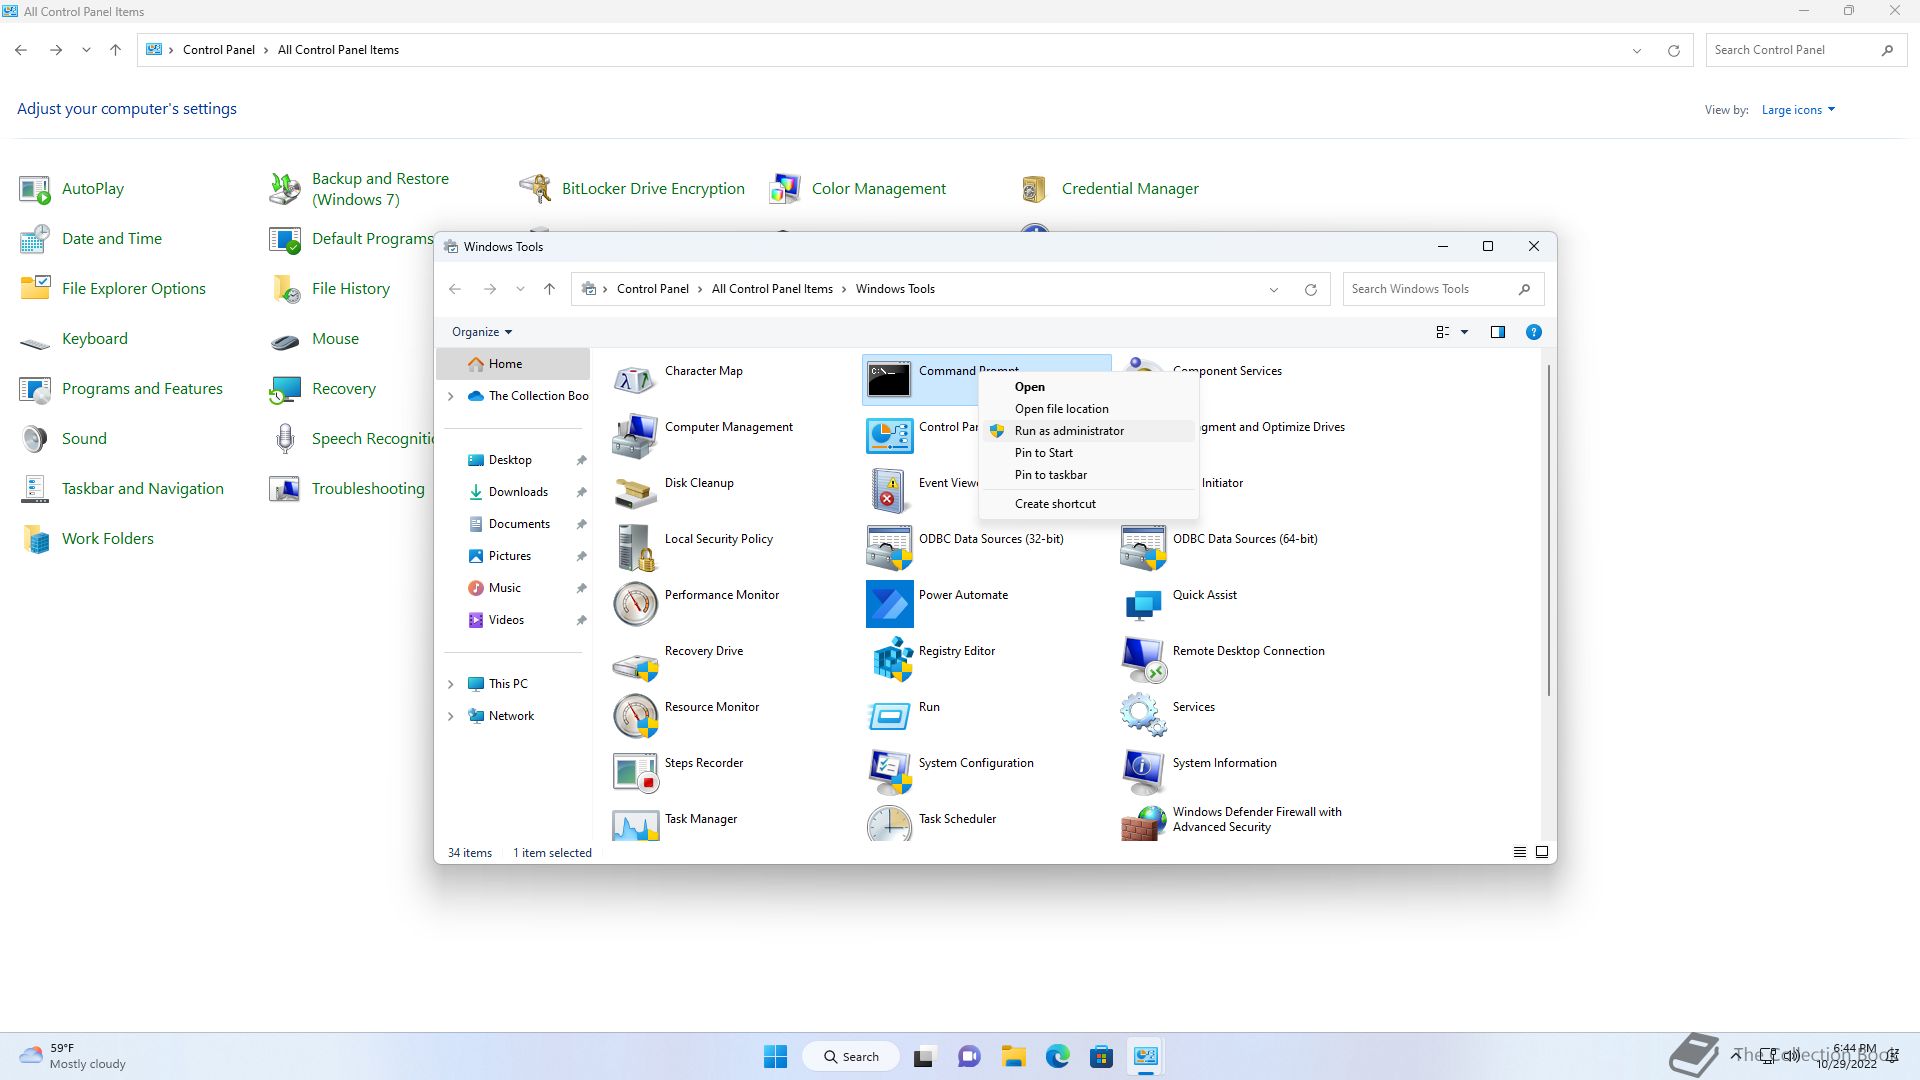Open recent locations dropdown in Control Panel
This screenshot has width=1920, height=1080.
point(86,50)
